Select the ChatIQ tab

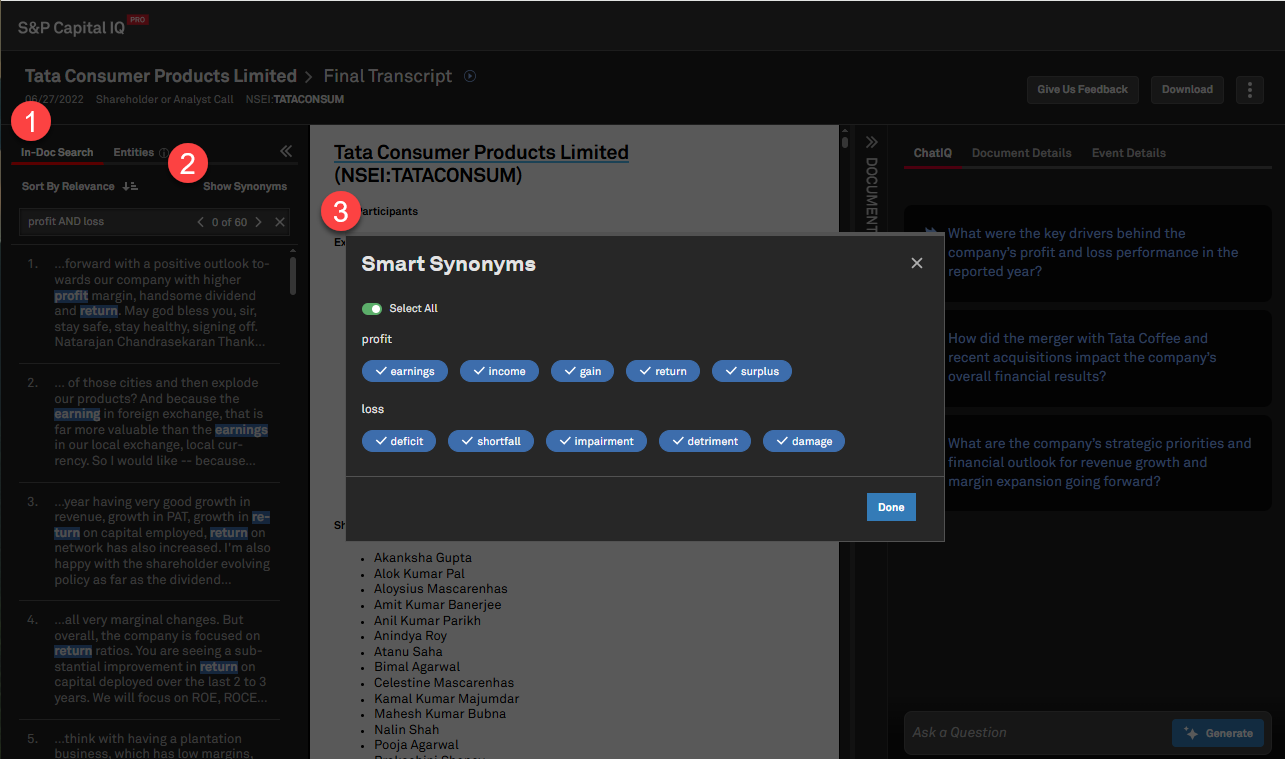(x=933, y=153)
